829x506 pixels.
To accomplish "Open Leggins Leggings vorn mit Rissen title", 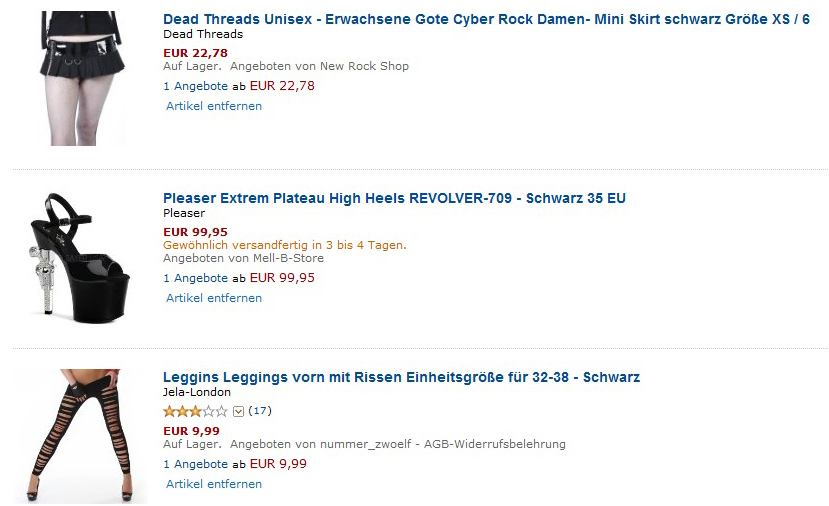I will click(401, 378).
